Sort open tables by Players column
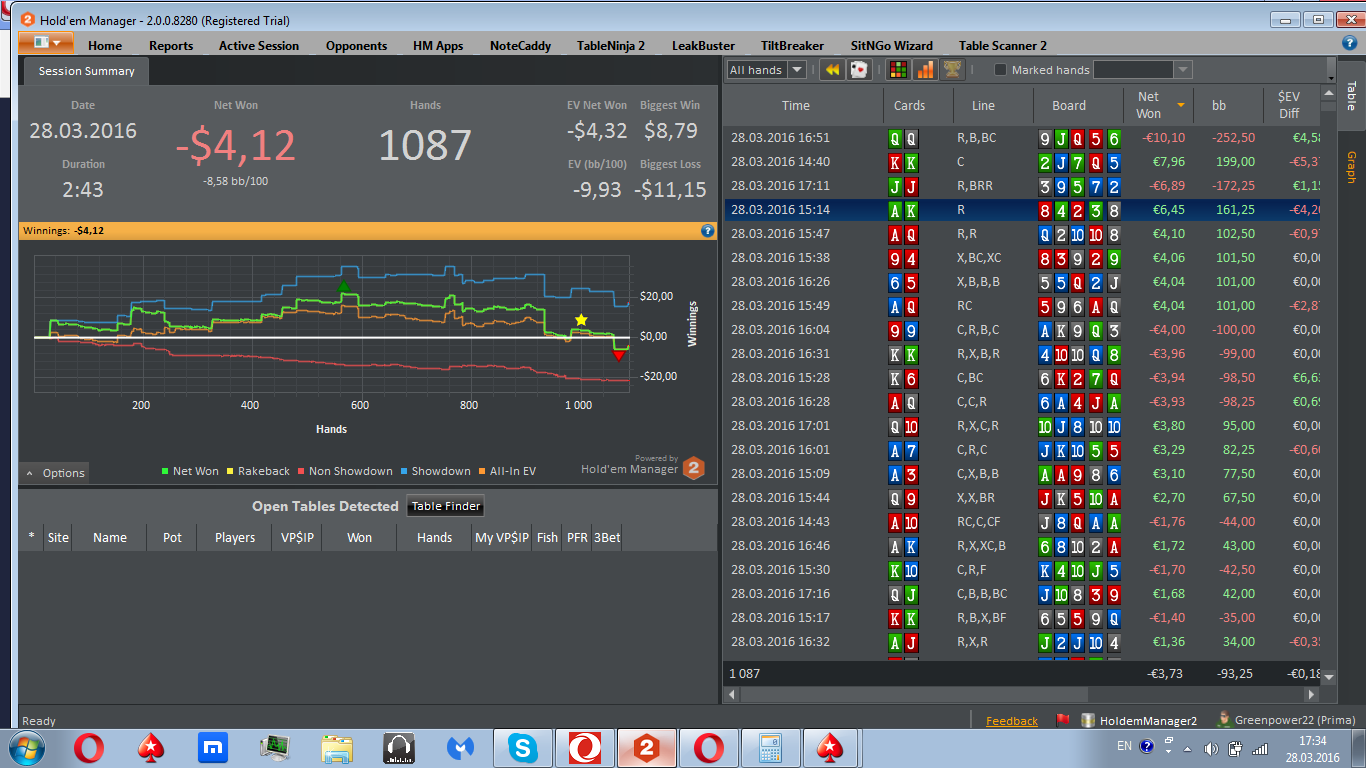Viewport: 1366px width, 768px height. click(235, 538)
